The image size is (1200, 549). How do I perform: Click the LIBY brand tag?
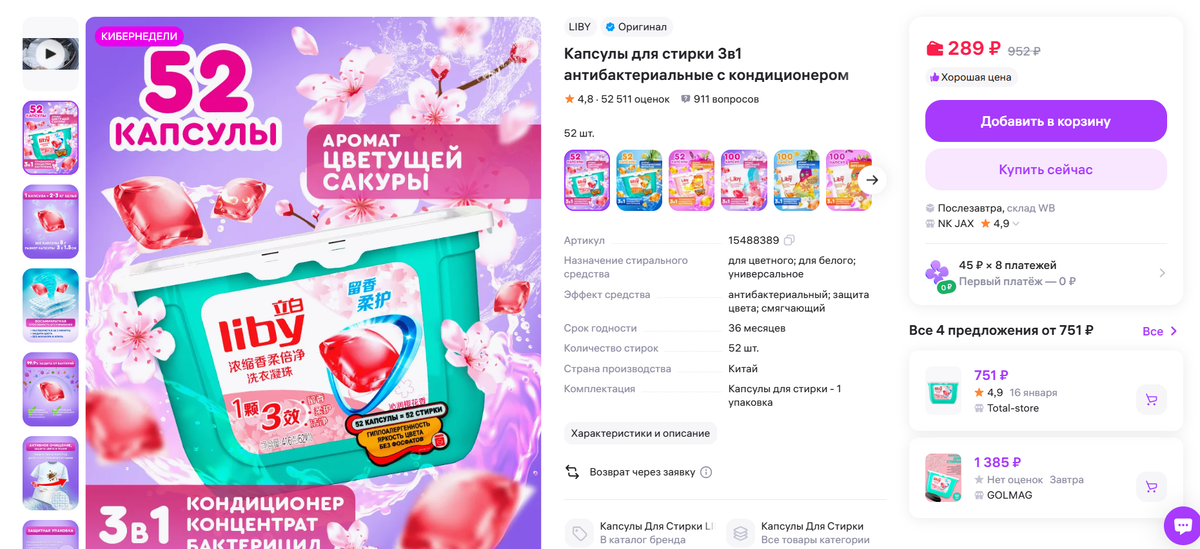click(x=580, y=27)
